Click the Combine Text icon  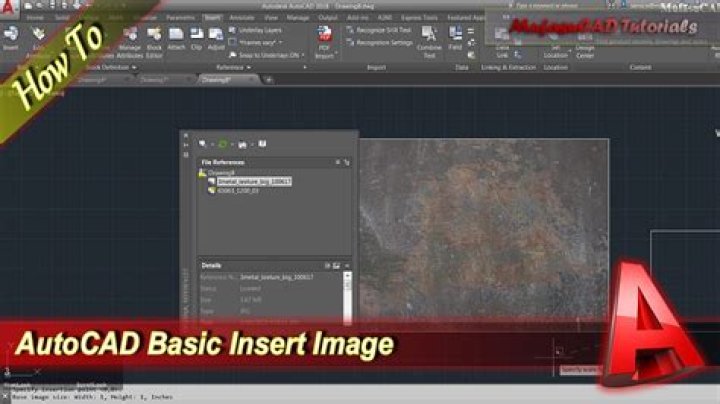(429, 43)
